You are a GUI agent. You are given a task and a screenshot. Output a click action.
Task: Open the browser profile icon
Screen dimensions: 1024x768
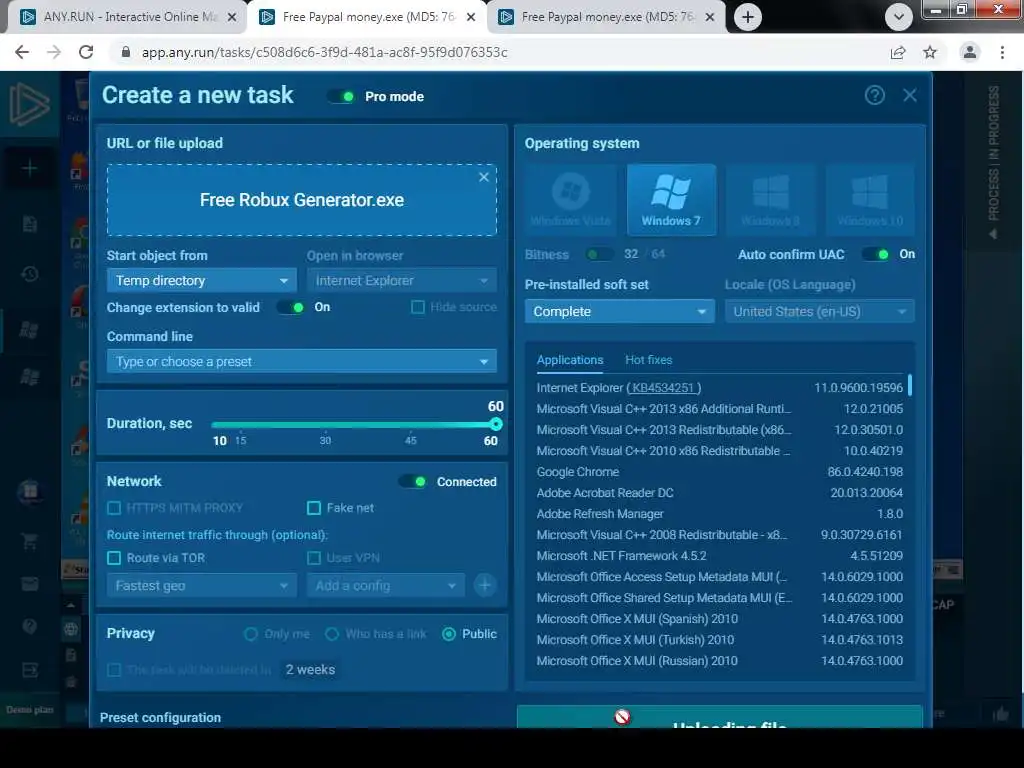click(x=970, y=52)
